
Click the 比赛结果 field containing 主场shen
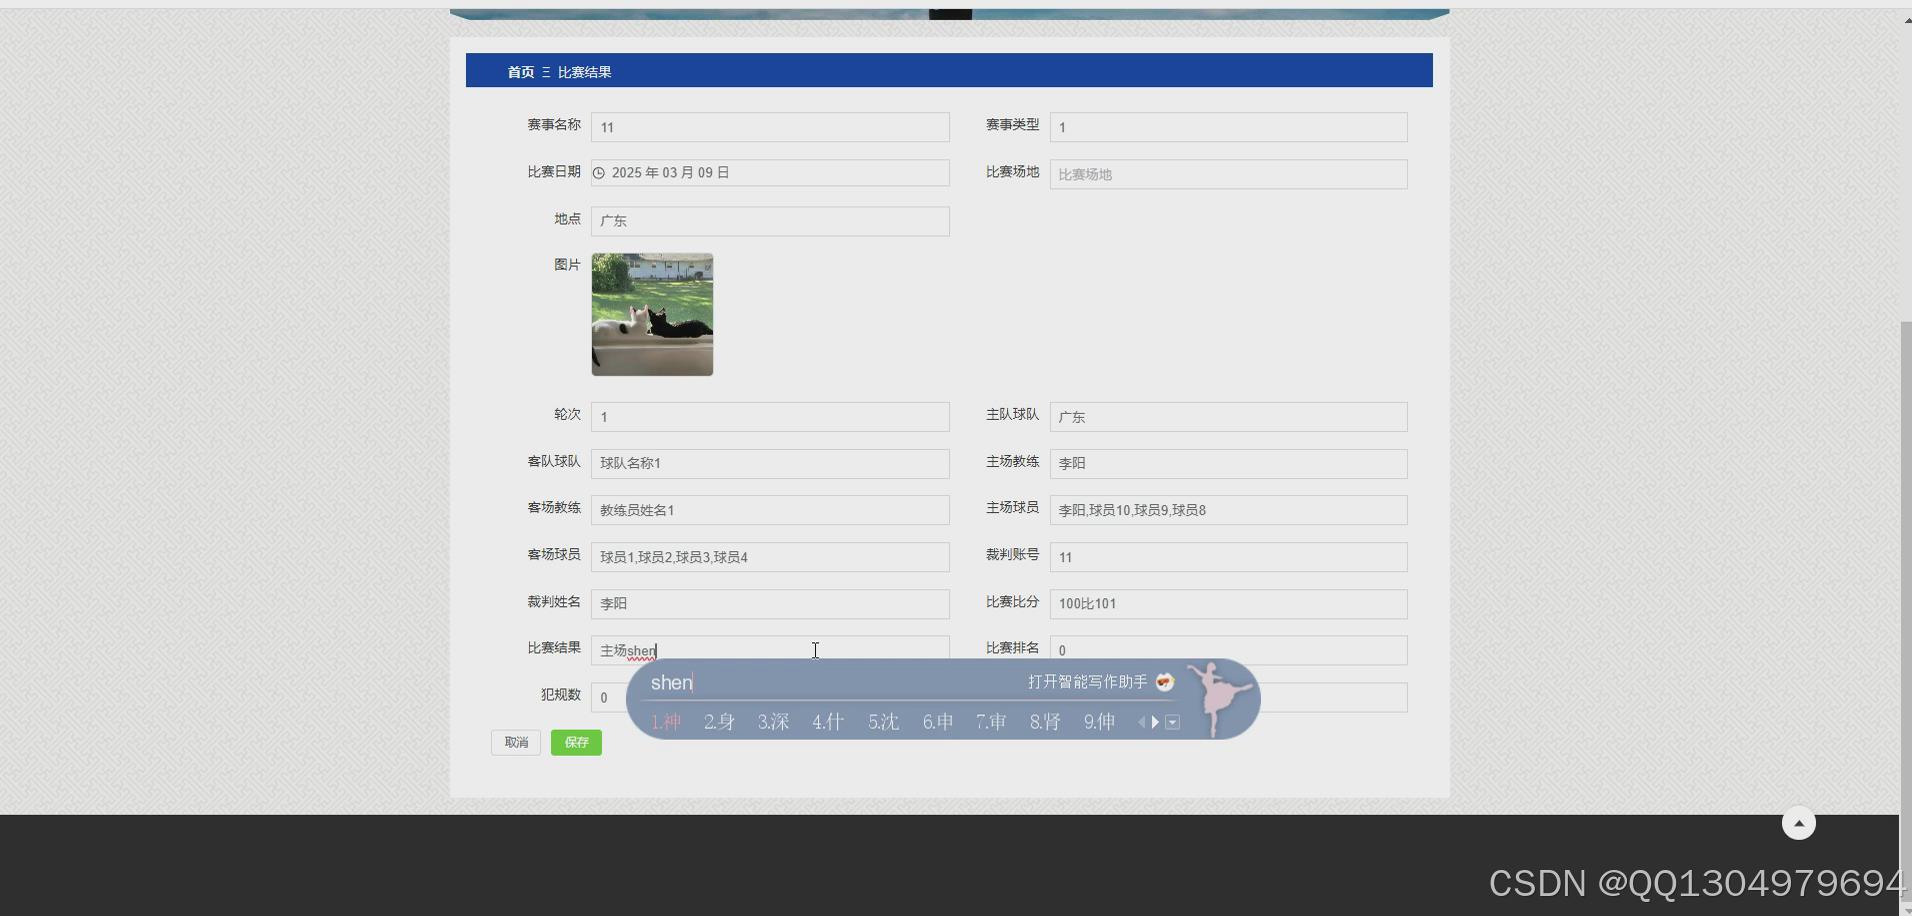[770, 650]
